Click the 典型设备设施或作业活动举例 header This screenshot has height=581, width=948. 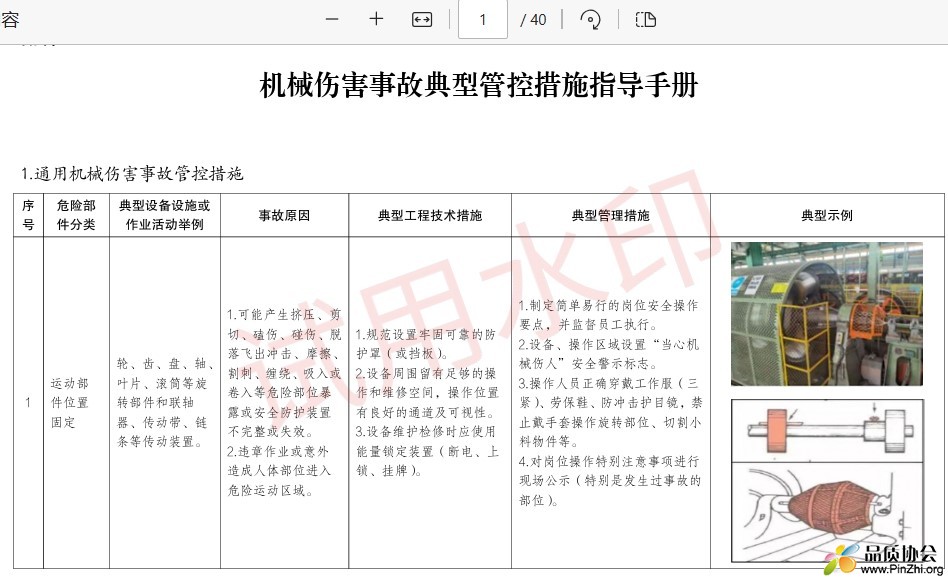[x=164, y=215]
